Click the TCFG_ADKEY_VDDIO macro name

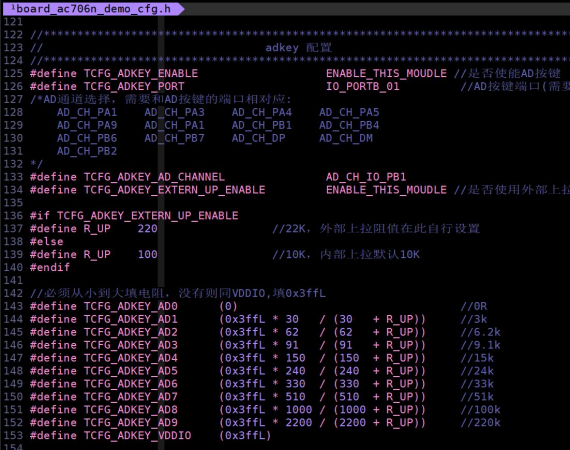(137, 436)
